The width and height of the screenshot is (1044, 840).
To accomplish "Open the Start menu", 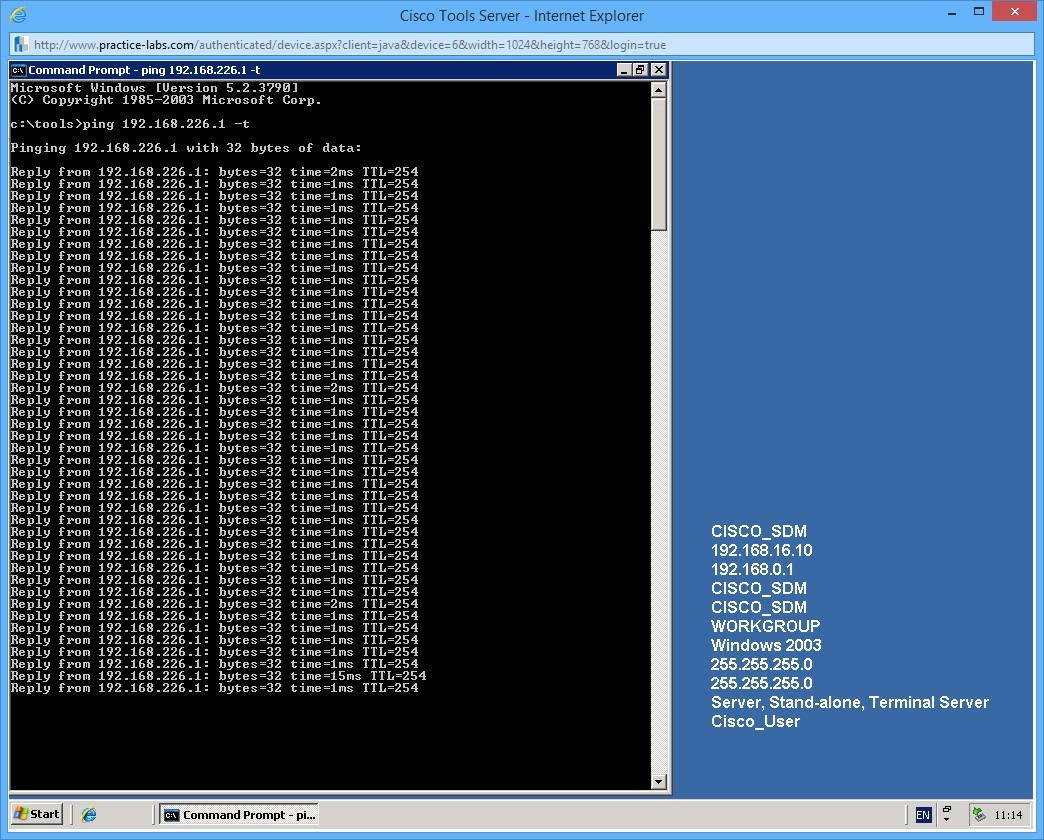I will pos(35,814).
